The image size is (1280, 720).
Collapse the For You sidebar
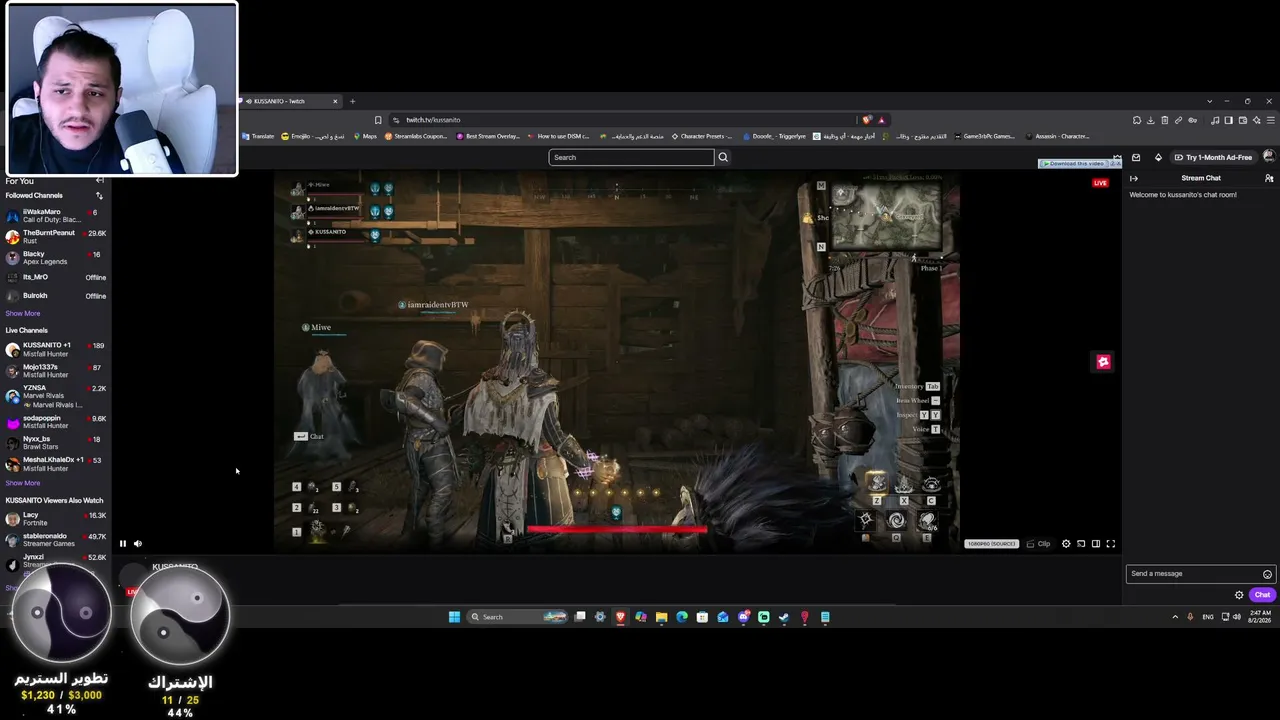click(99, 181)
